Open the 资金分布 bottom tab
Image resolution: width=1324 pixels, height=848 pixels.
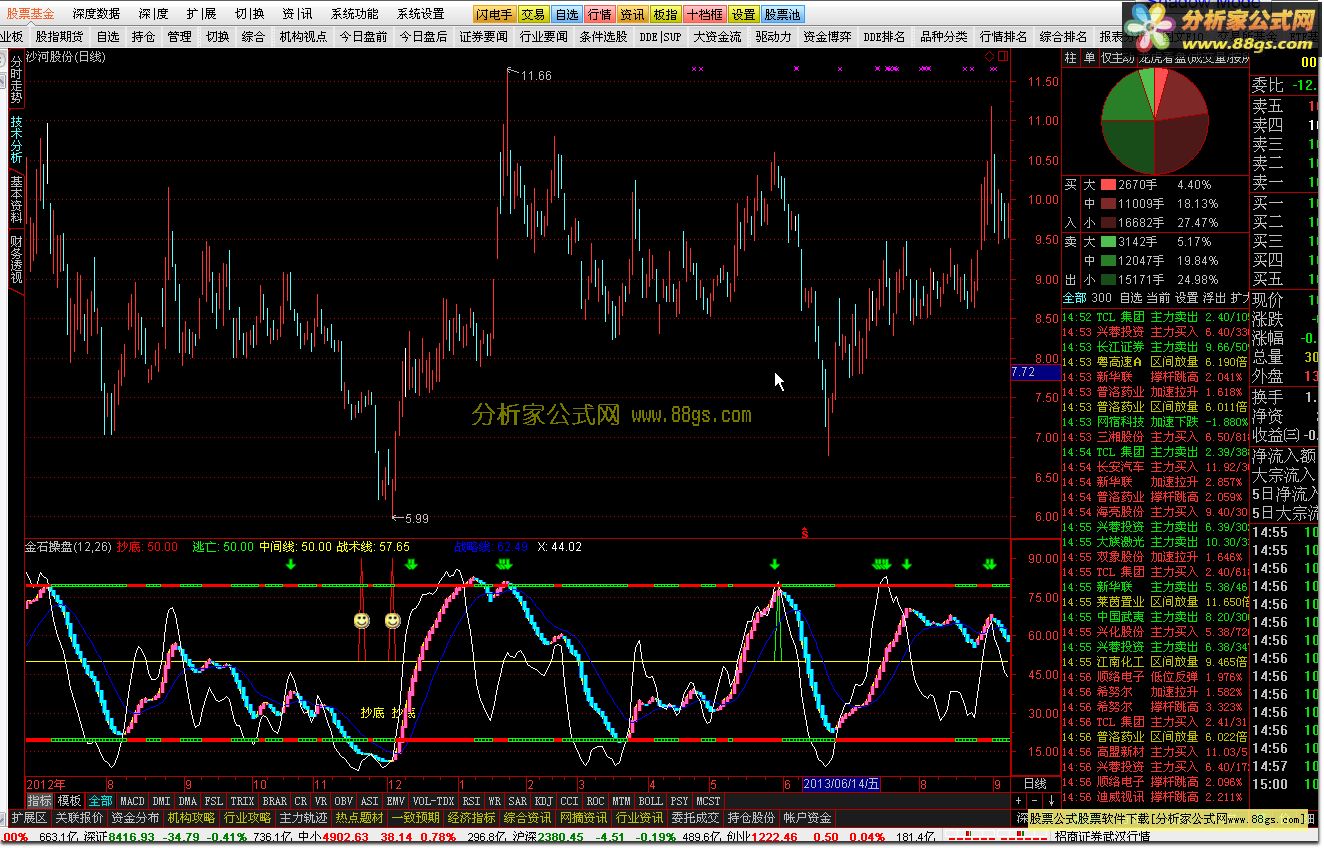point(135,818)
